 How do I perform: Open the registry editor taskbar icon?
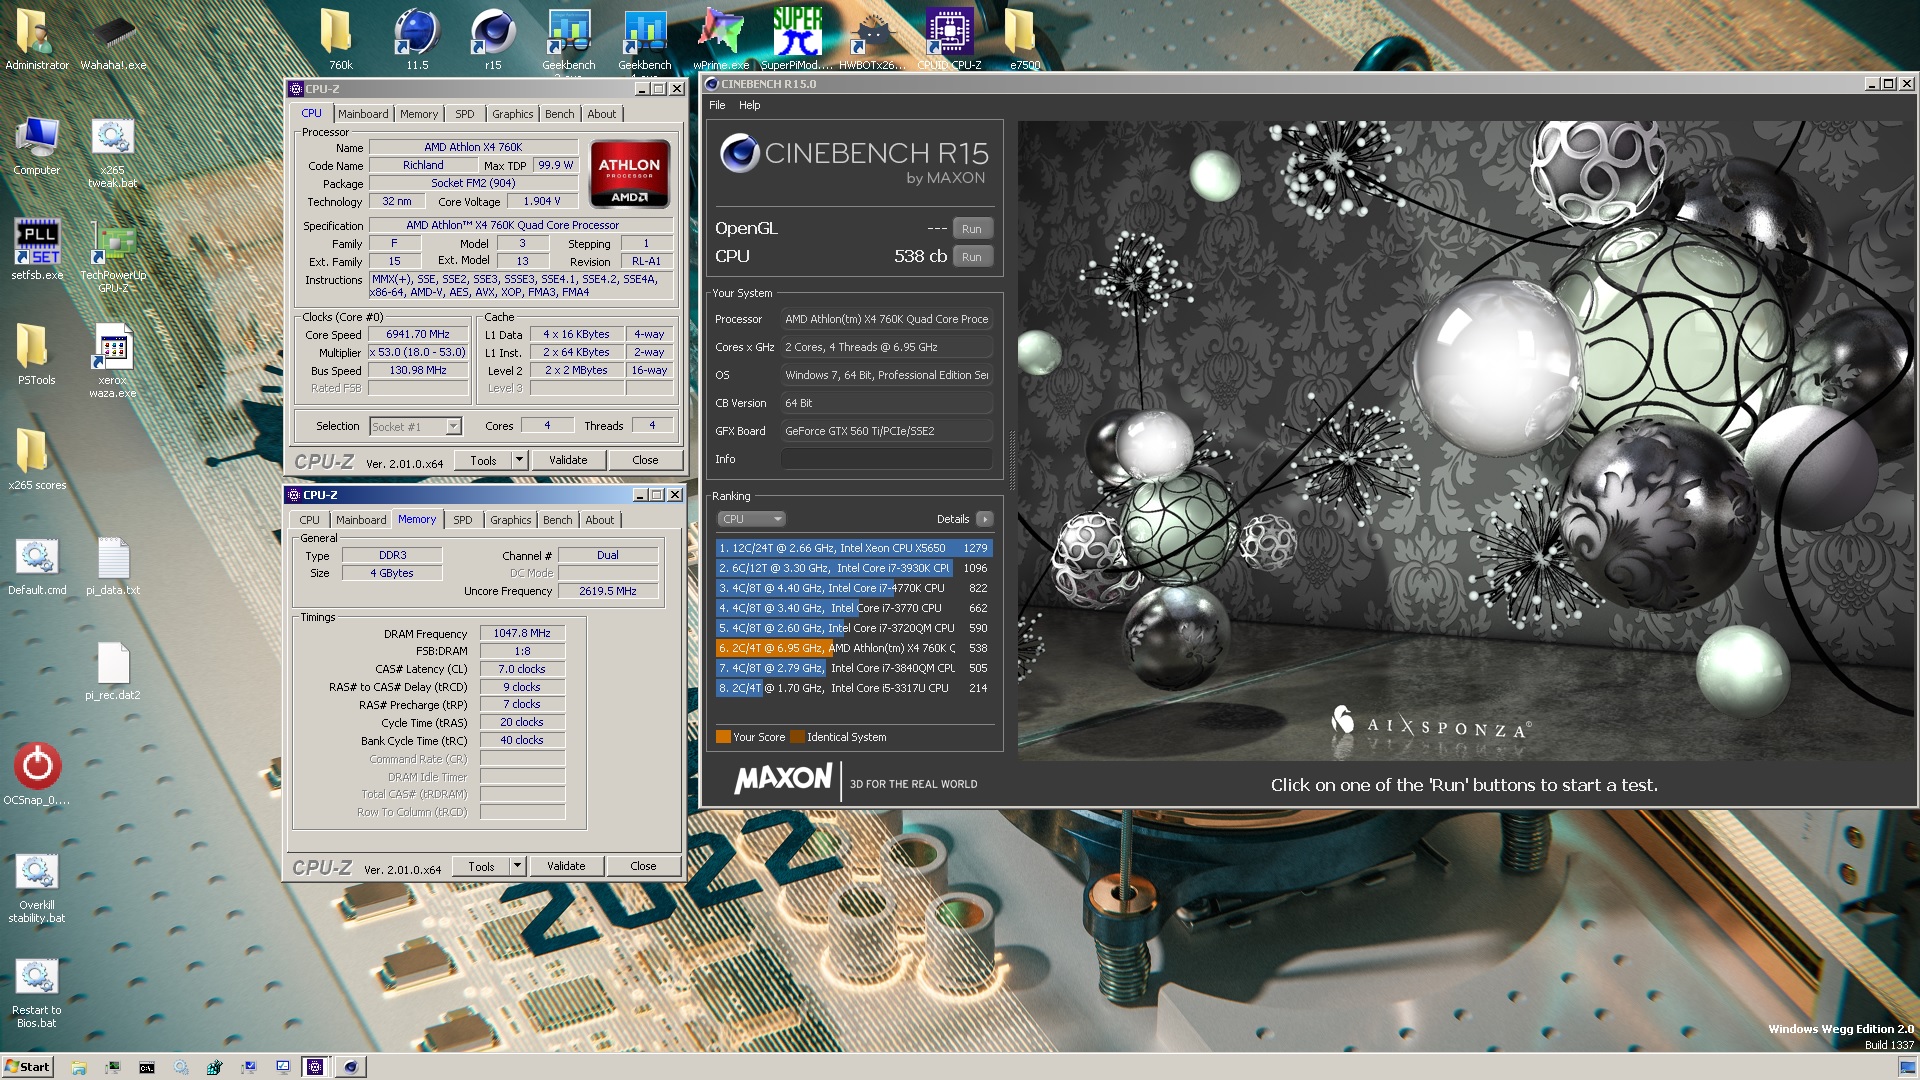coord(215,1067)
